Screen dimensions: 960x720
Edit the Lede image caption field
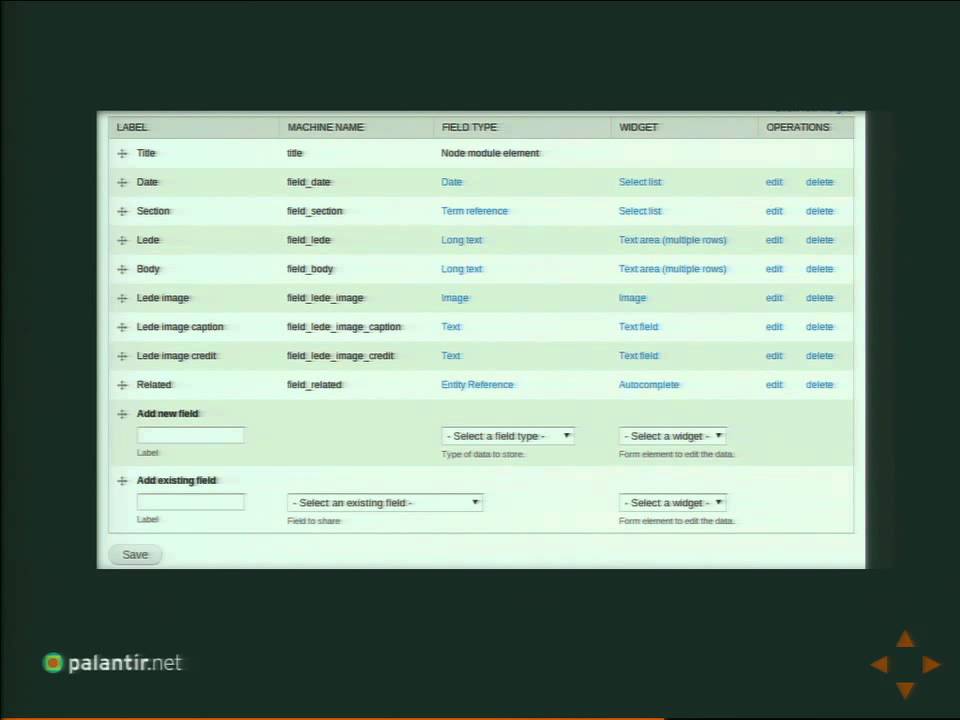tap(774, 326)
